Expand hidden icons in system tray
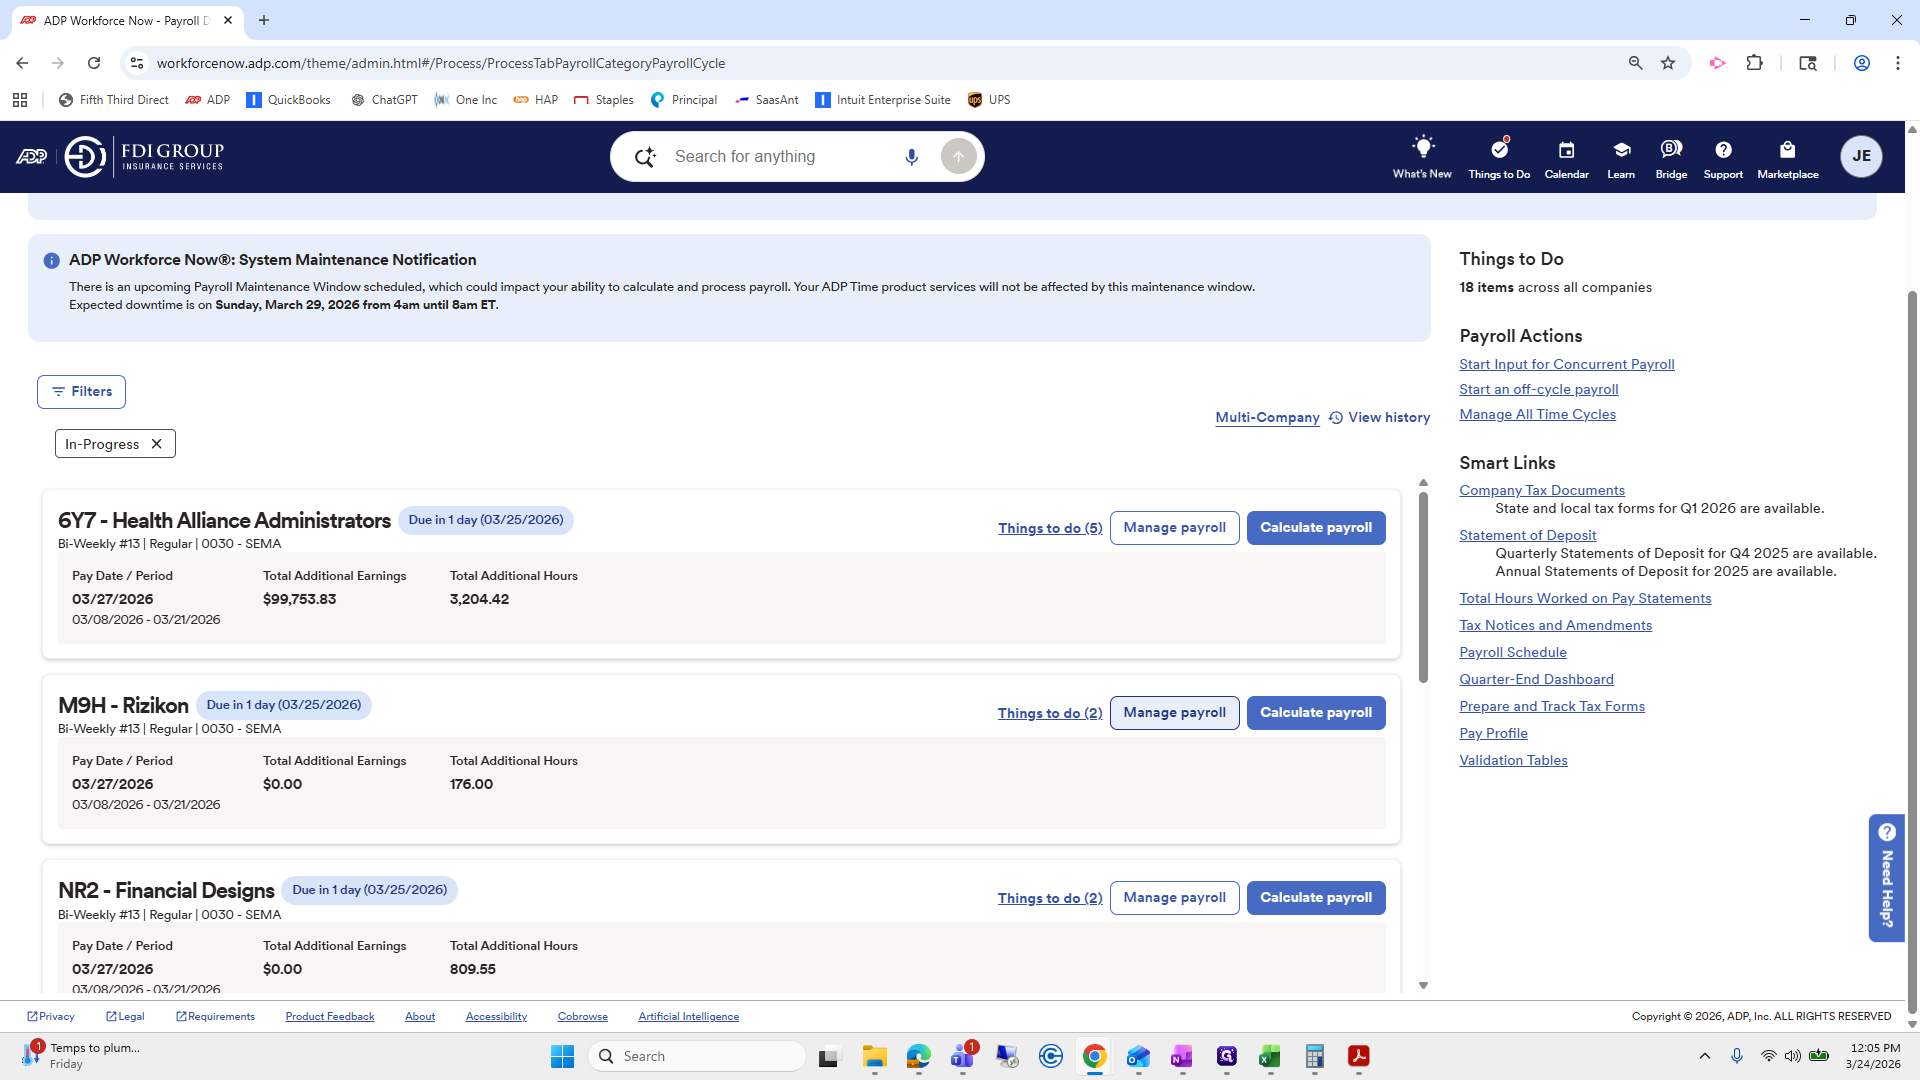The image size is (1920, 1080). pos(1705,1055)
